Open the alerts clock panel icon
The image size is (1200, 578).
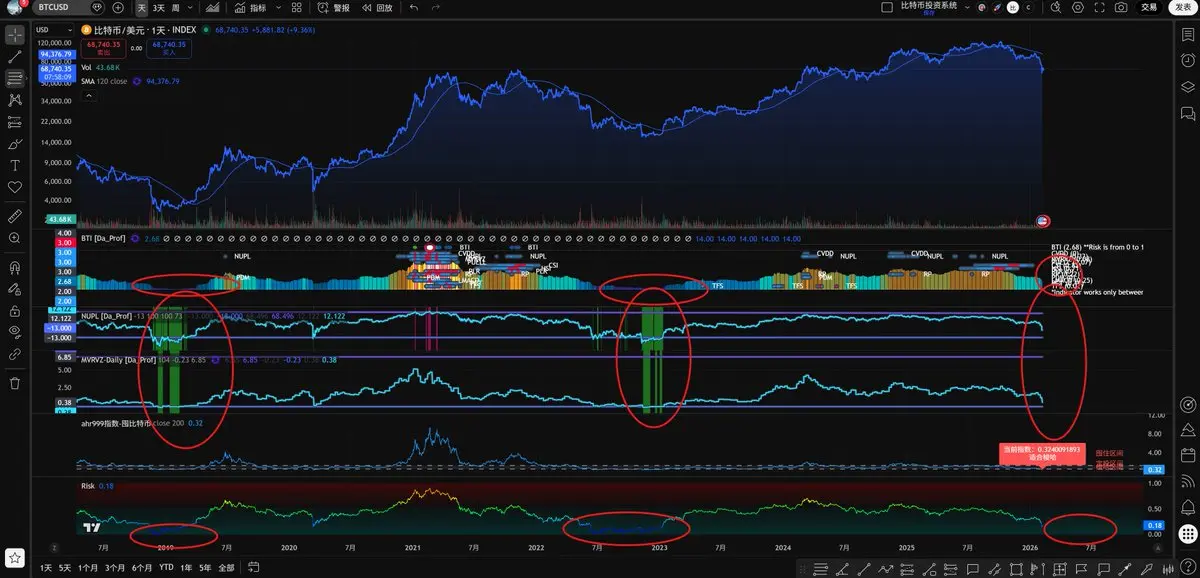point(1187,60)
